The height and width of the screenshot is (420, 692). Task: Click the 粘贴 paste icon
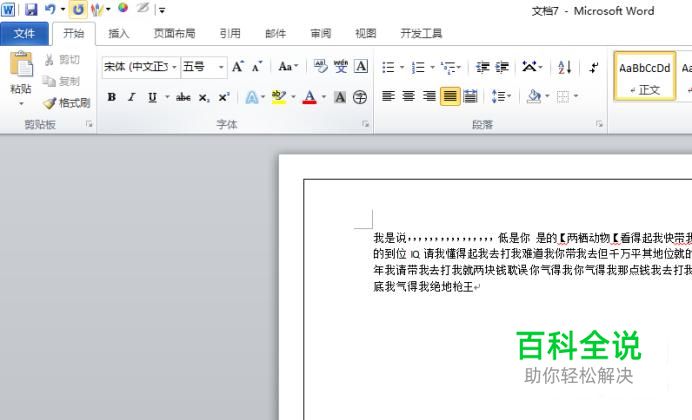click(x=21, y=64)
